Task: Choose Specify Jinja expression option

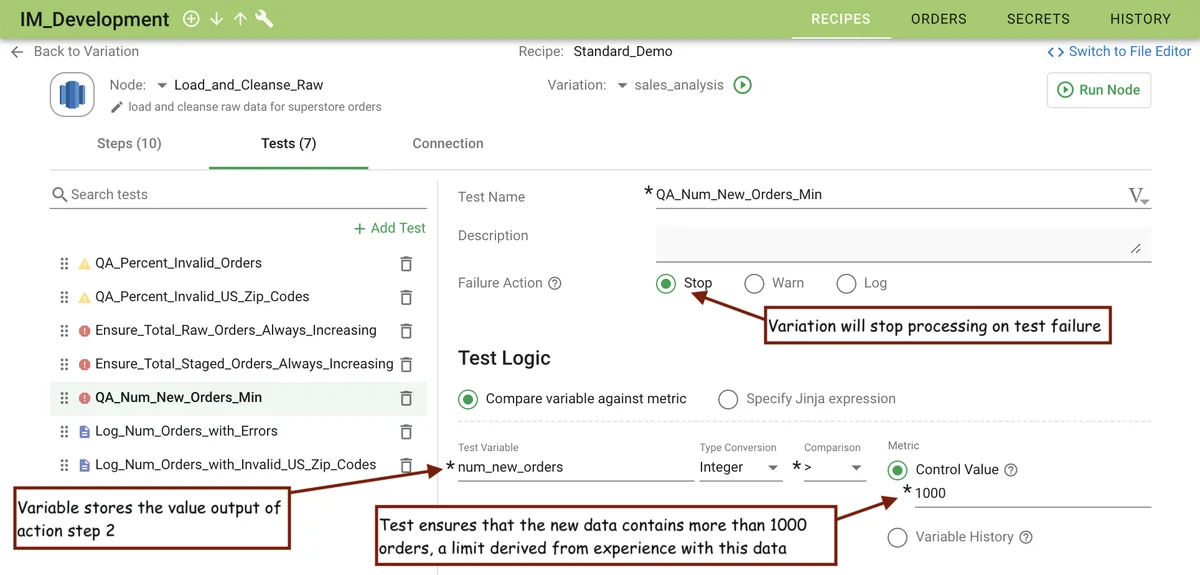Action: (x=728, y=399)
